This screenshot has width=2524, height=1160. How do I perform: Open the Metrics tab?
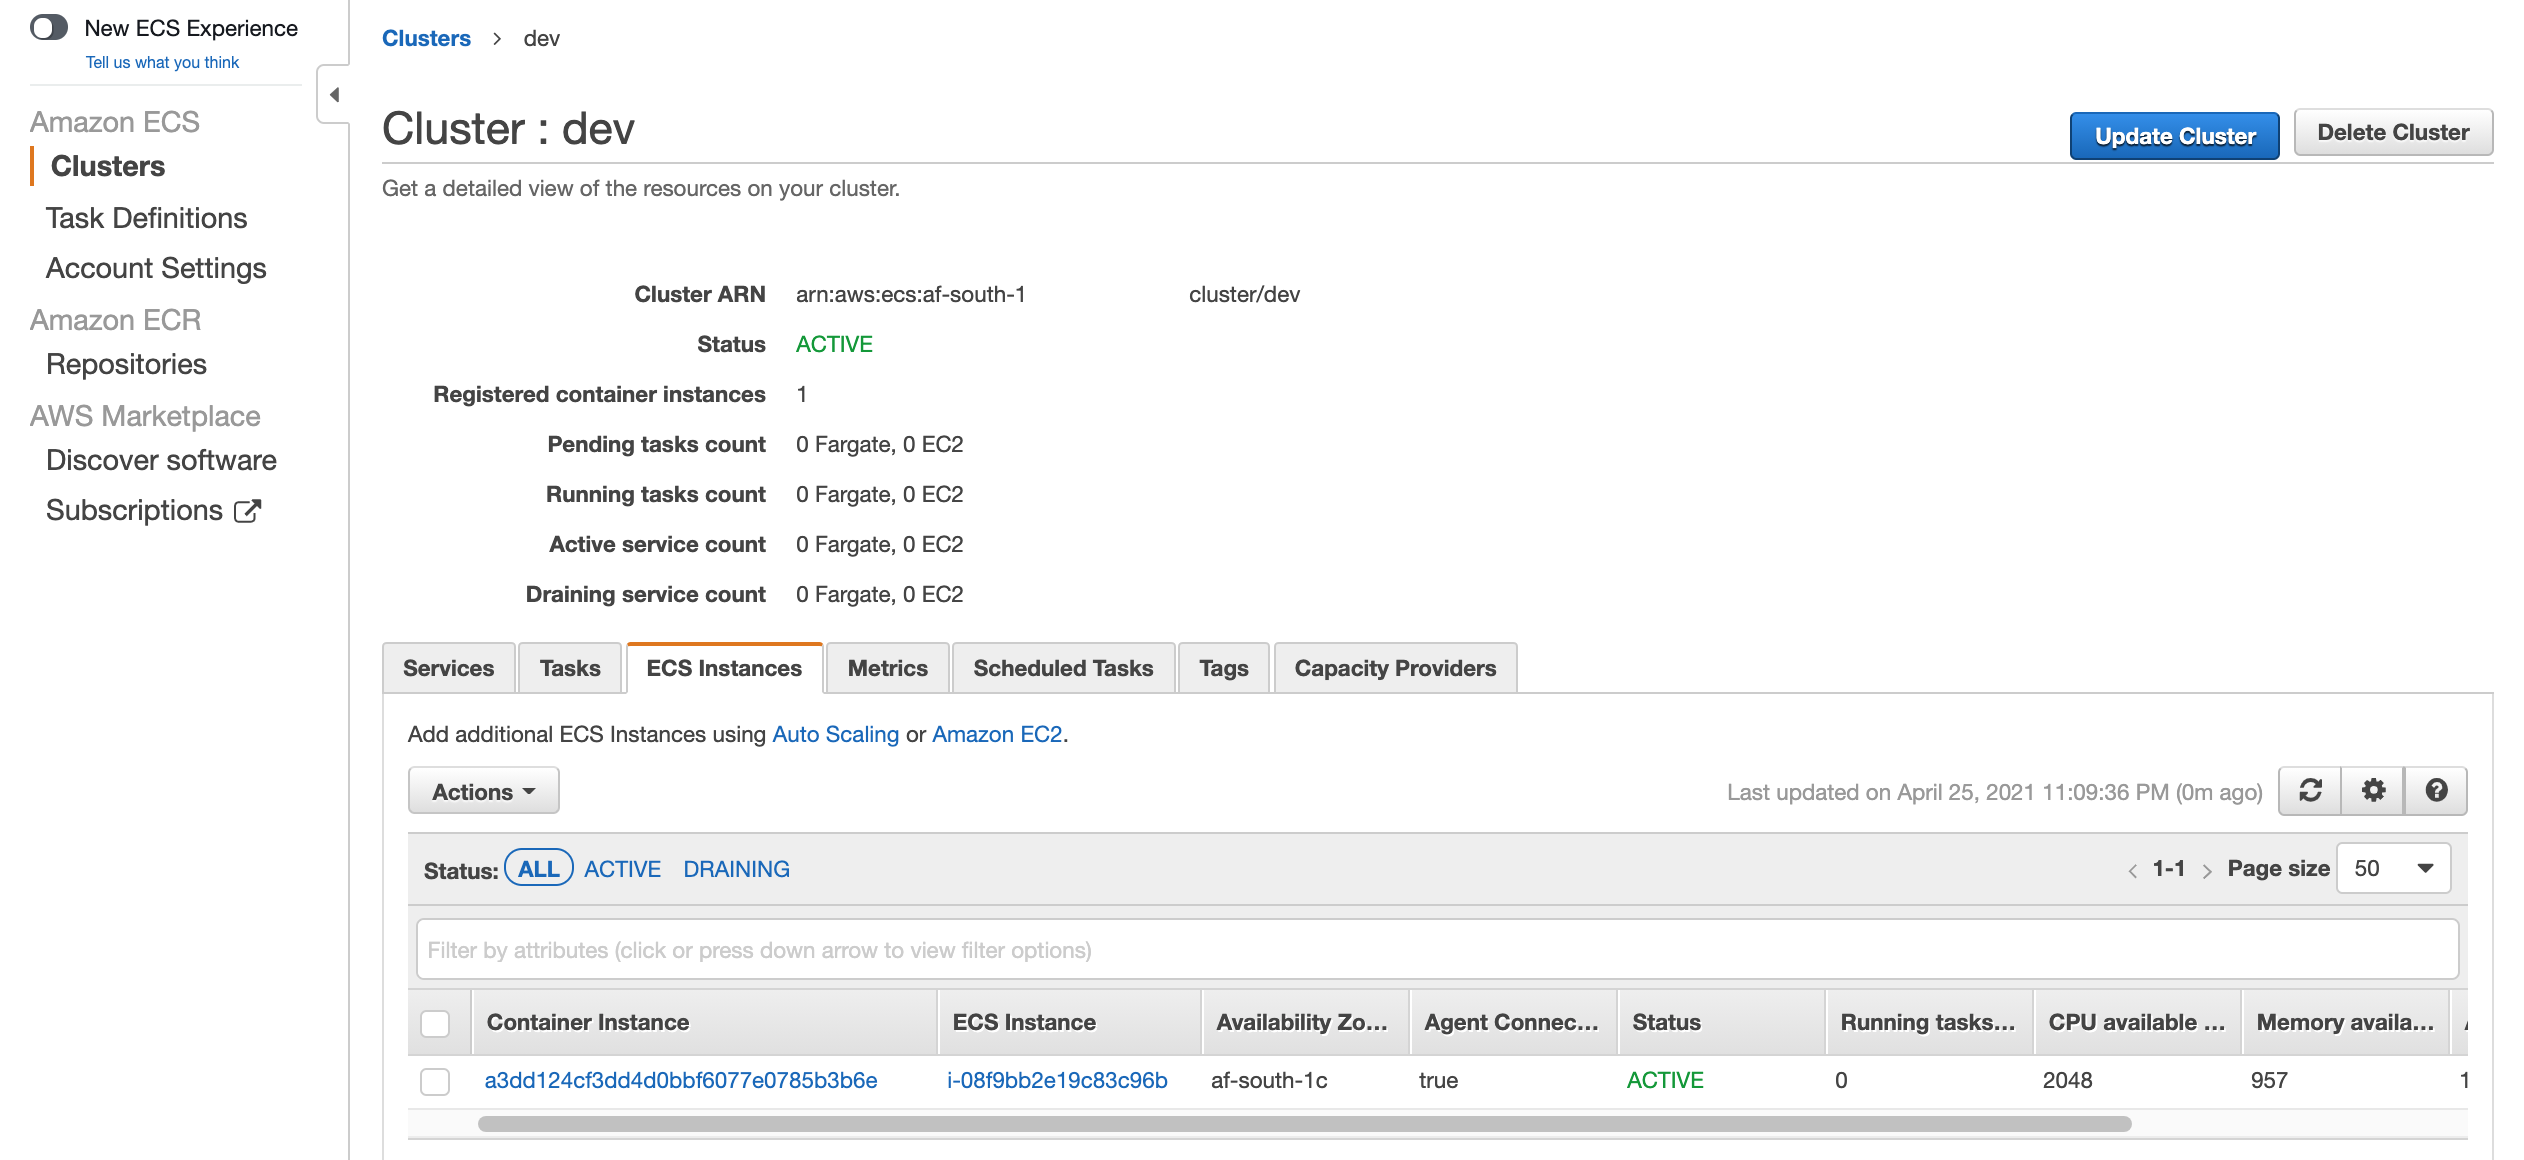(888, 668)
